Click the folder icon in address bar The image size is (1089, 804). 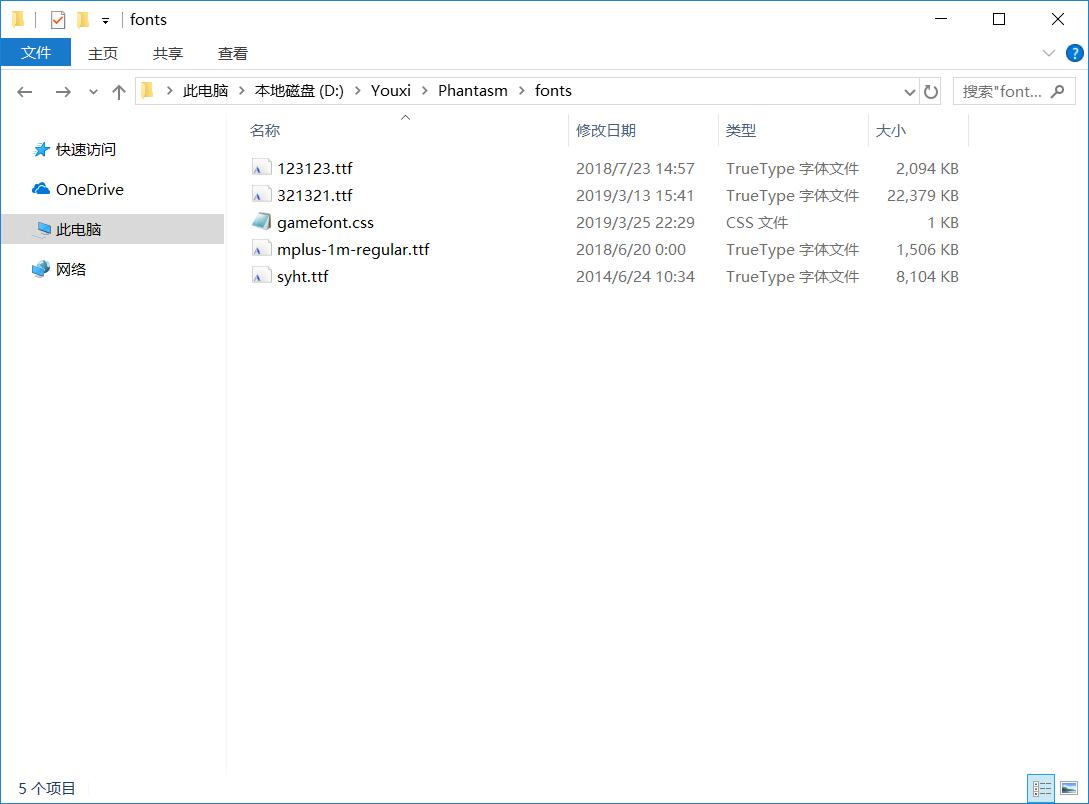click(147, 91)
